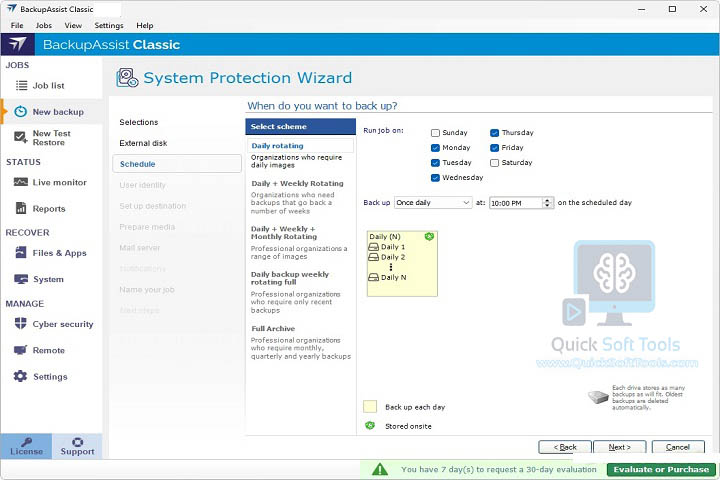Click the New backup clock icon
The height and width of the screenshot is (480, 720).
[21, 112]
